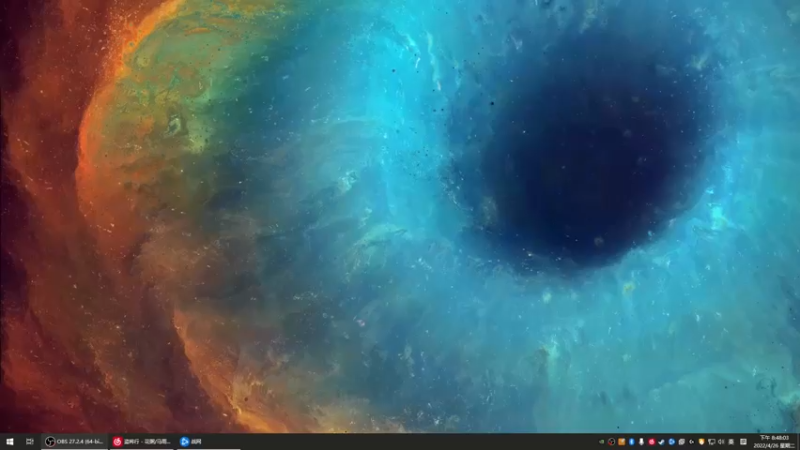Open the Steam tray icon
Image resolution: width=800 pixels, height=450 pixels.
661,442
